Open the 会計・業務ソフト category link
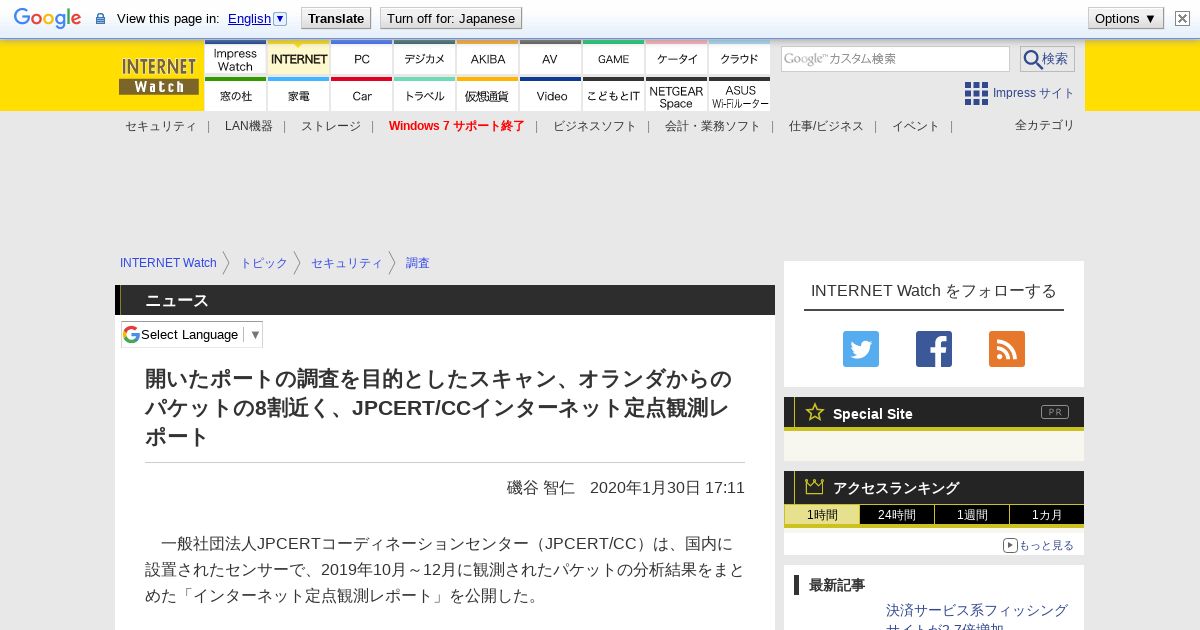The width and height of the screenshot is (1200, 630). coord(712,126)
